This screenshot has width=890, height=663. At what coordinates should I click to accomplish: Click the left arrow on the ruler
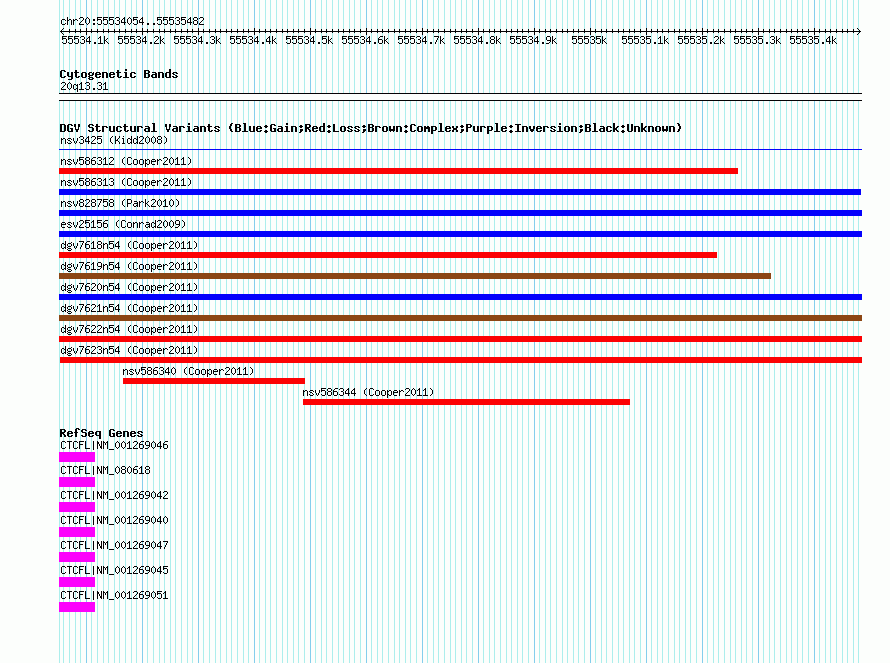tap(62, 31)
